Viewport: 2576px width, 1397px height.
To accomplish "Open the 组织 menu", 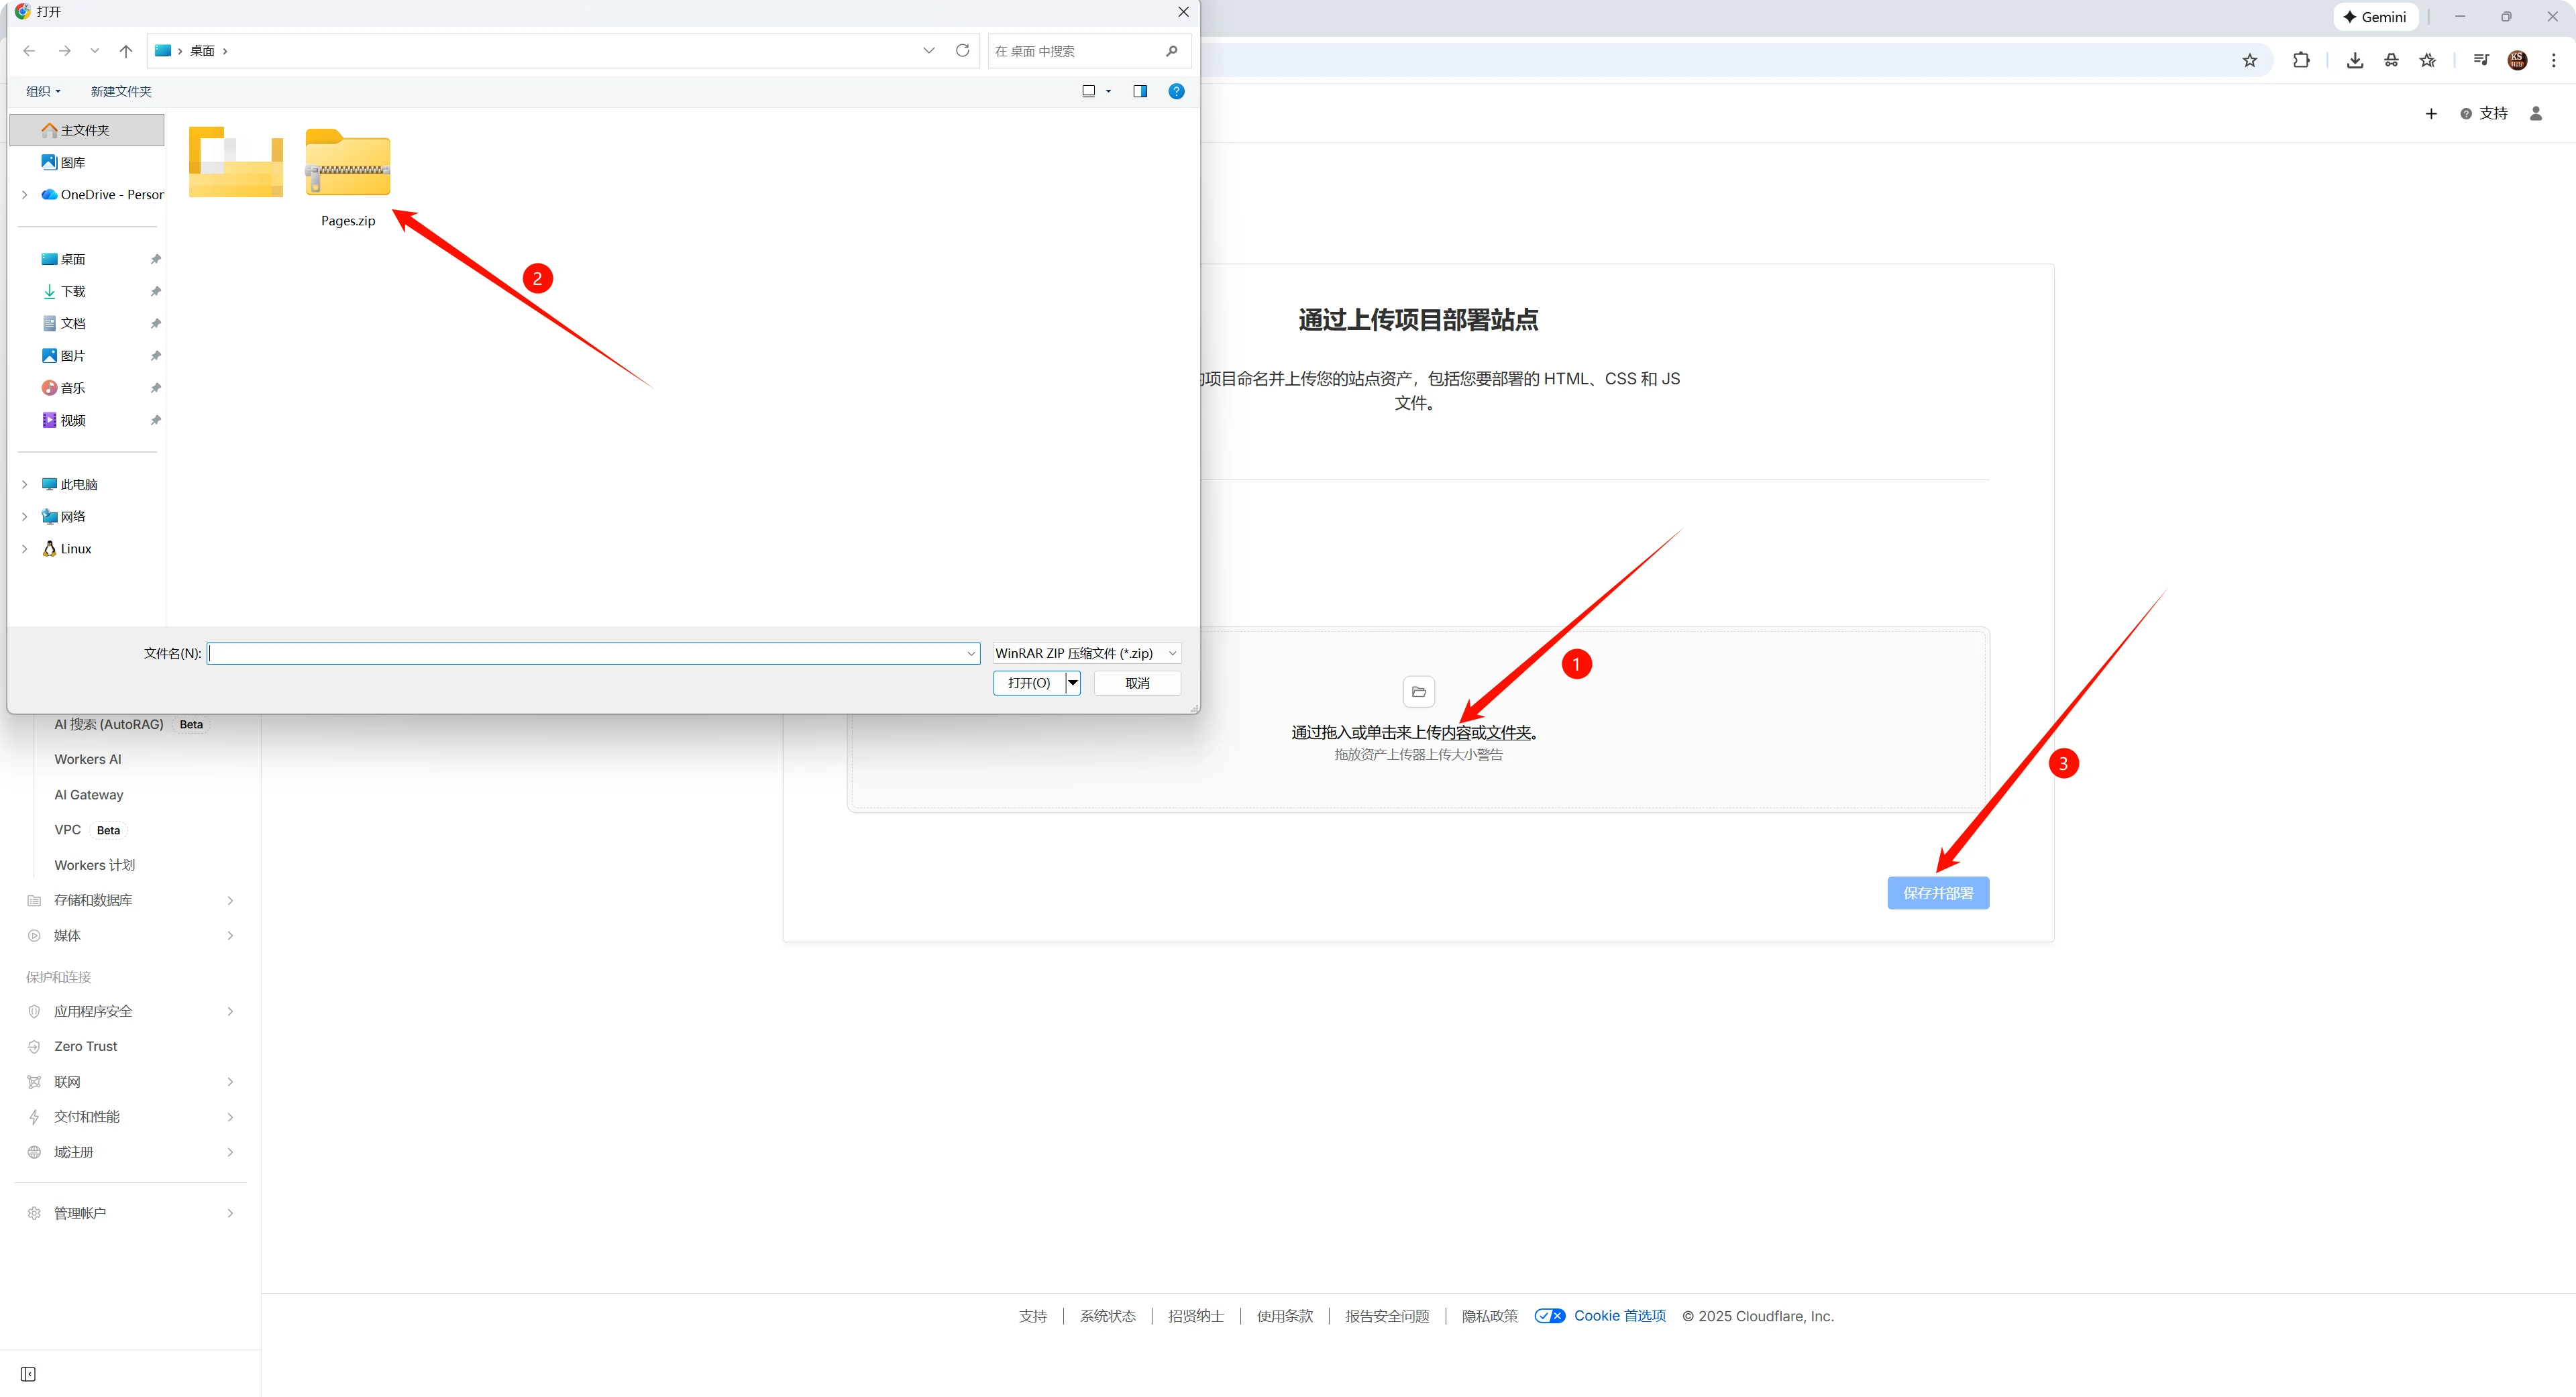I will coord(43,91).
